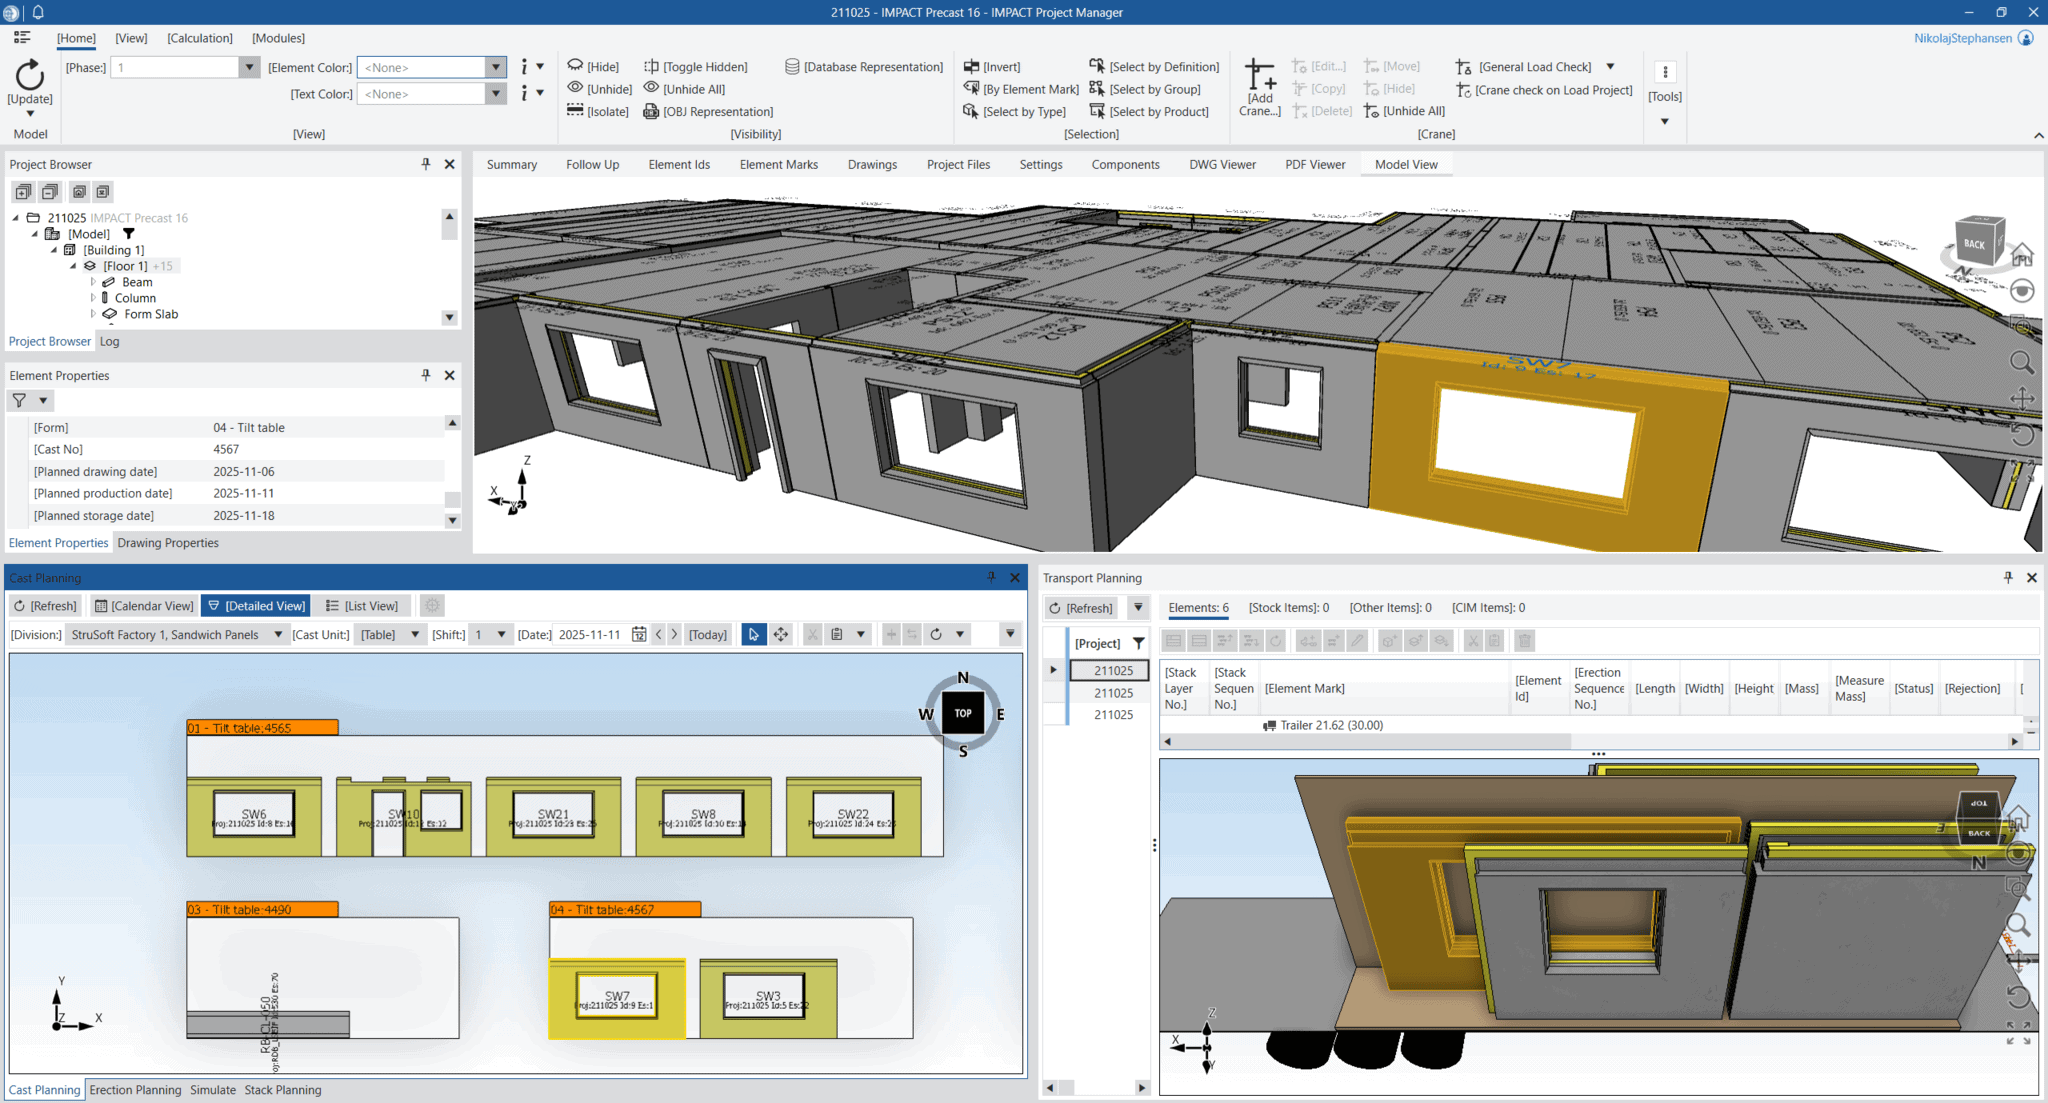The image size is (2048, 1103).
Task: Click the Today button in Cast Planning
Action: tap(707, 634)
